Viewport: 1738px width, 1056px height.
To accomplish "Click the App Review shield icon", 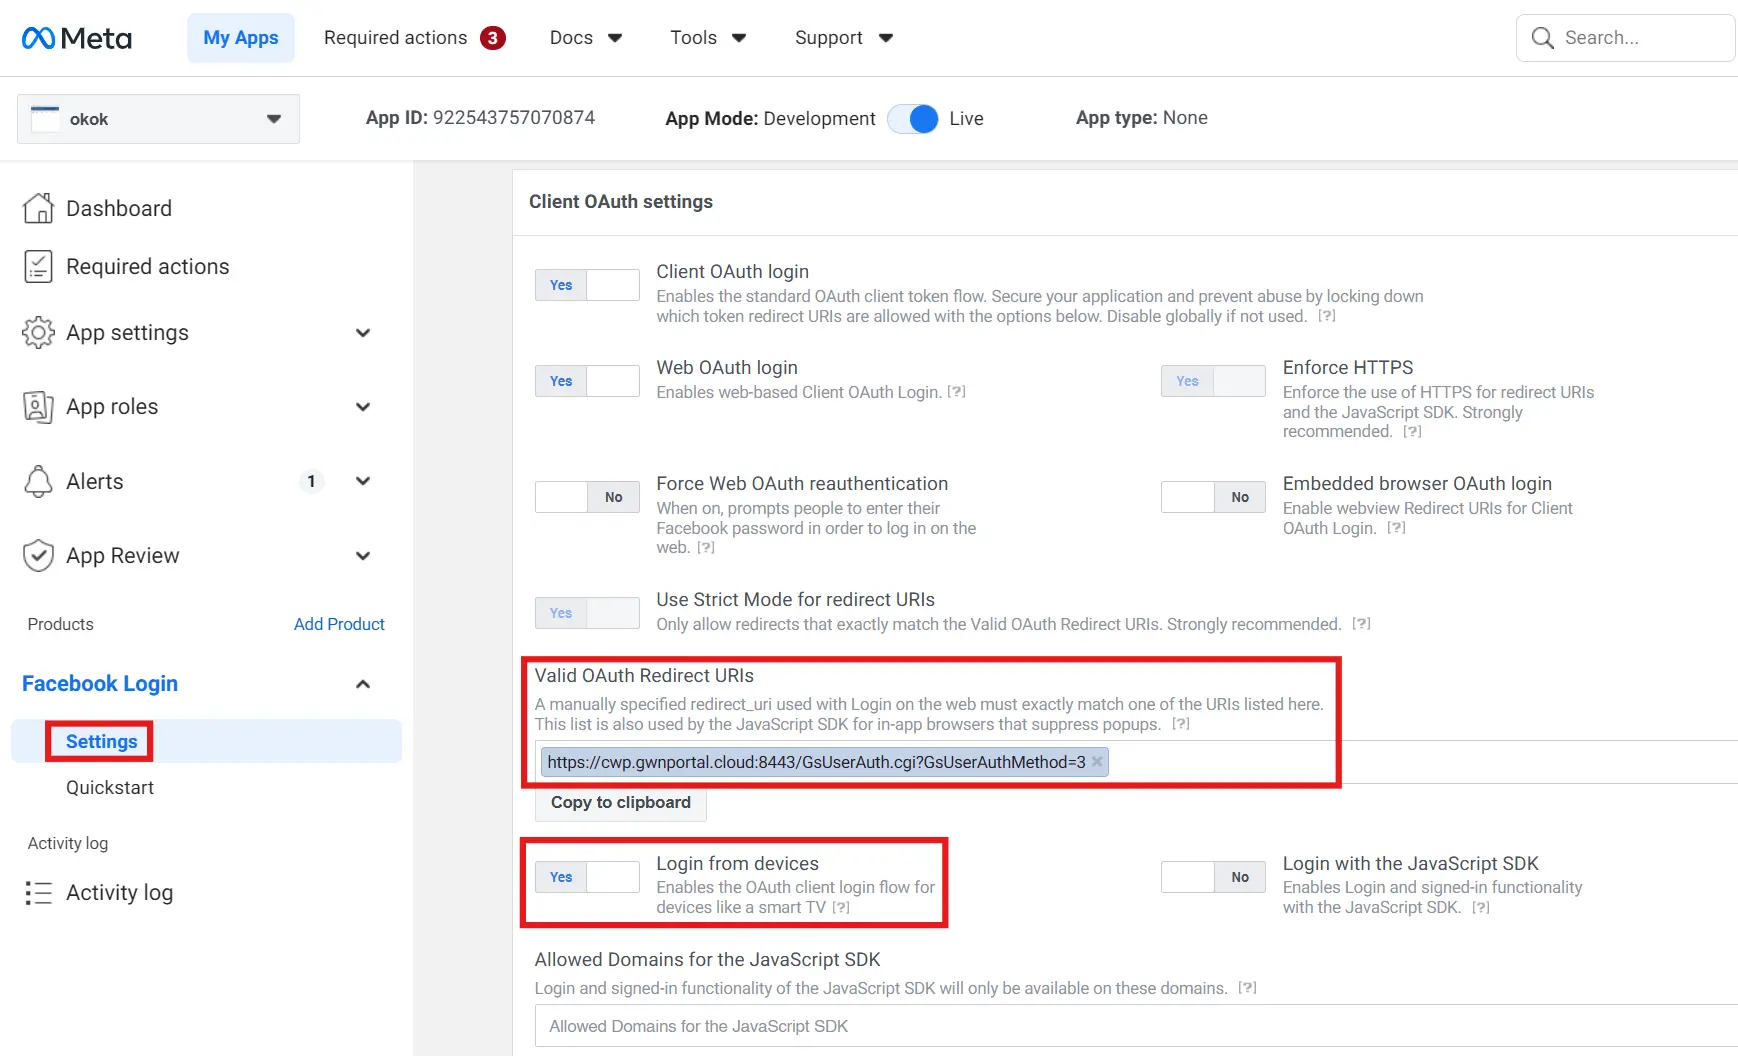I will pos(38,556).
